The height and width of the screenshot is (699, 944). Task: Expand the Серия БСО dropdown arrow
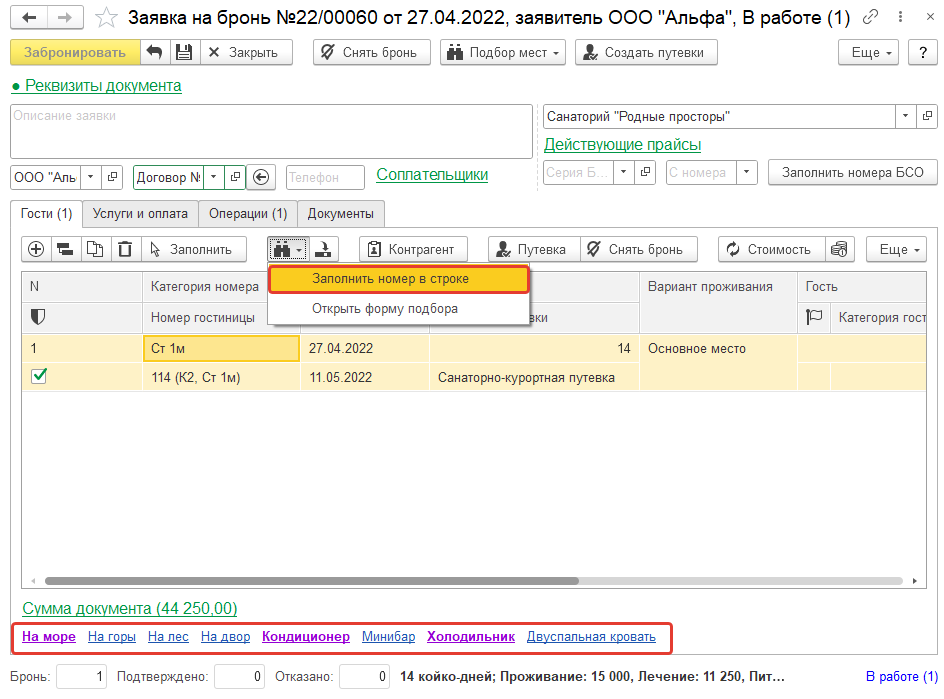pos(624,172)
